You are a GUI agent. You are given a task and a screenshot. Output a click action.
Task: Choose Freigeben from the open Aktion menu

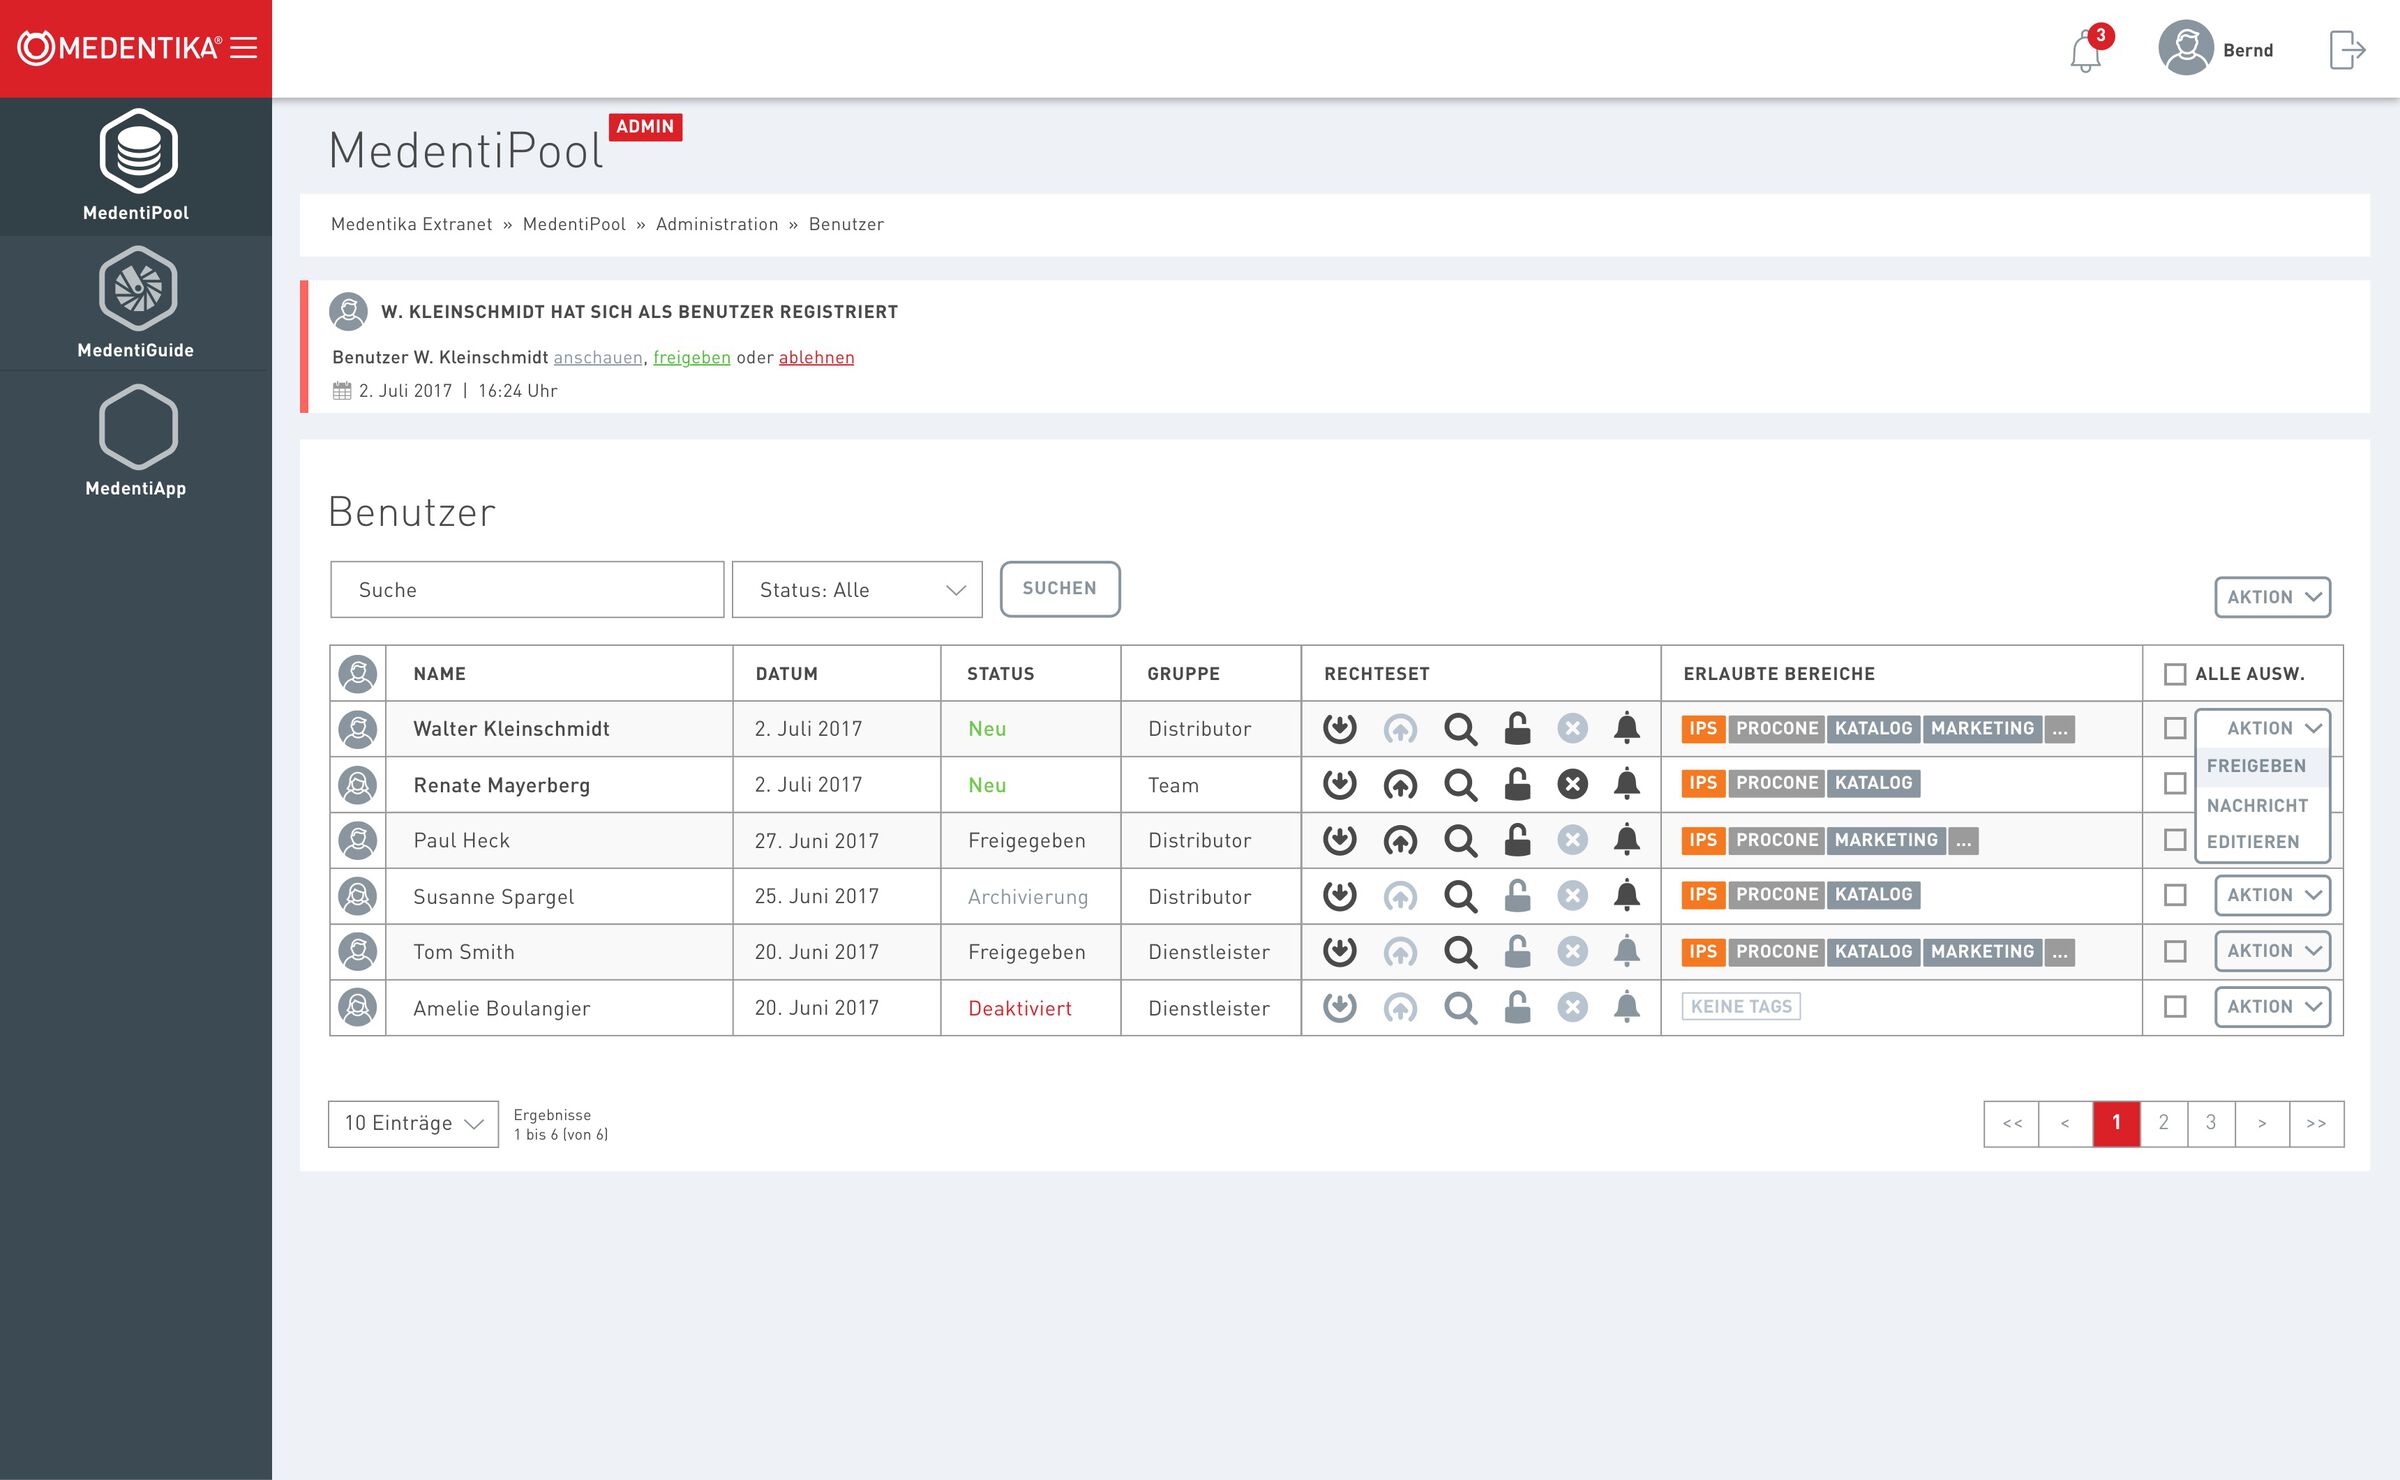point(2256,766)
